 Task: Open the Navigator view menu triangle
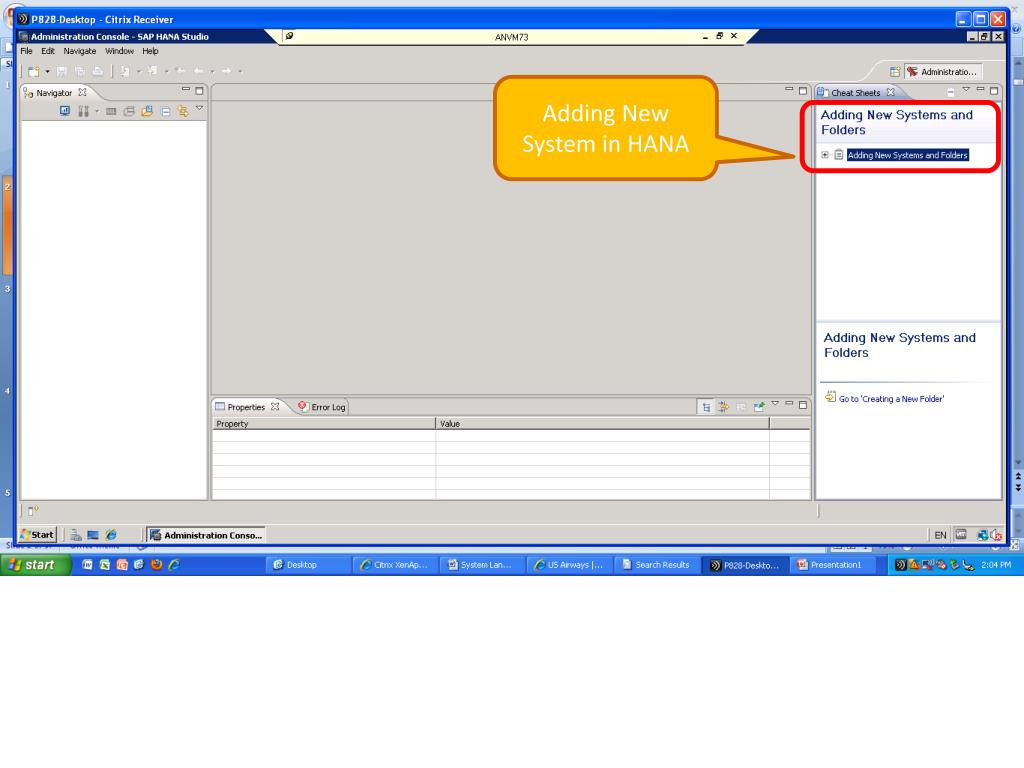click(x=199, y=108)
